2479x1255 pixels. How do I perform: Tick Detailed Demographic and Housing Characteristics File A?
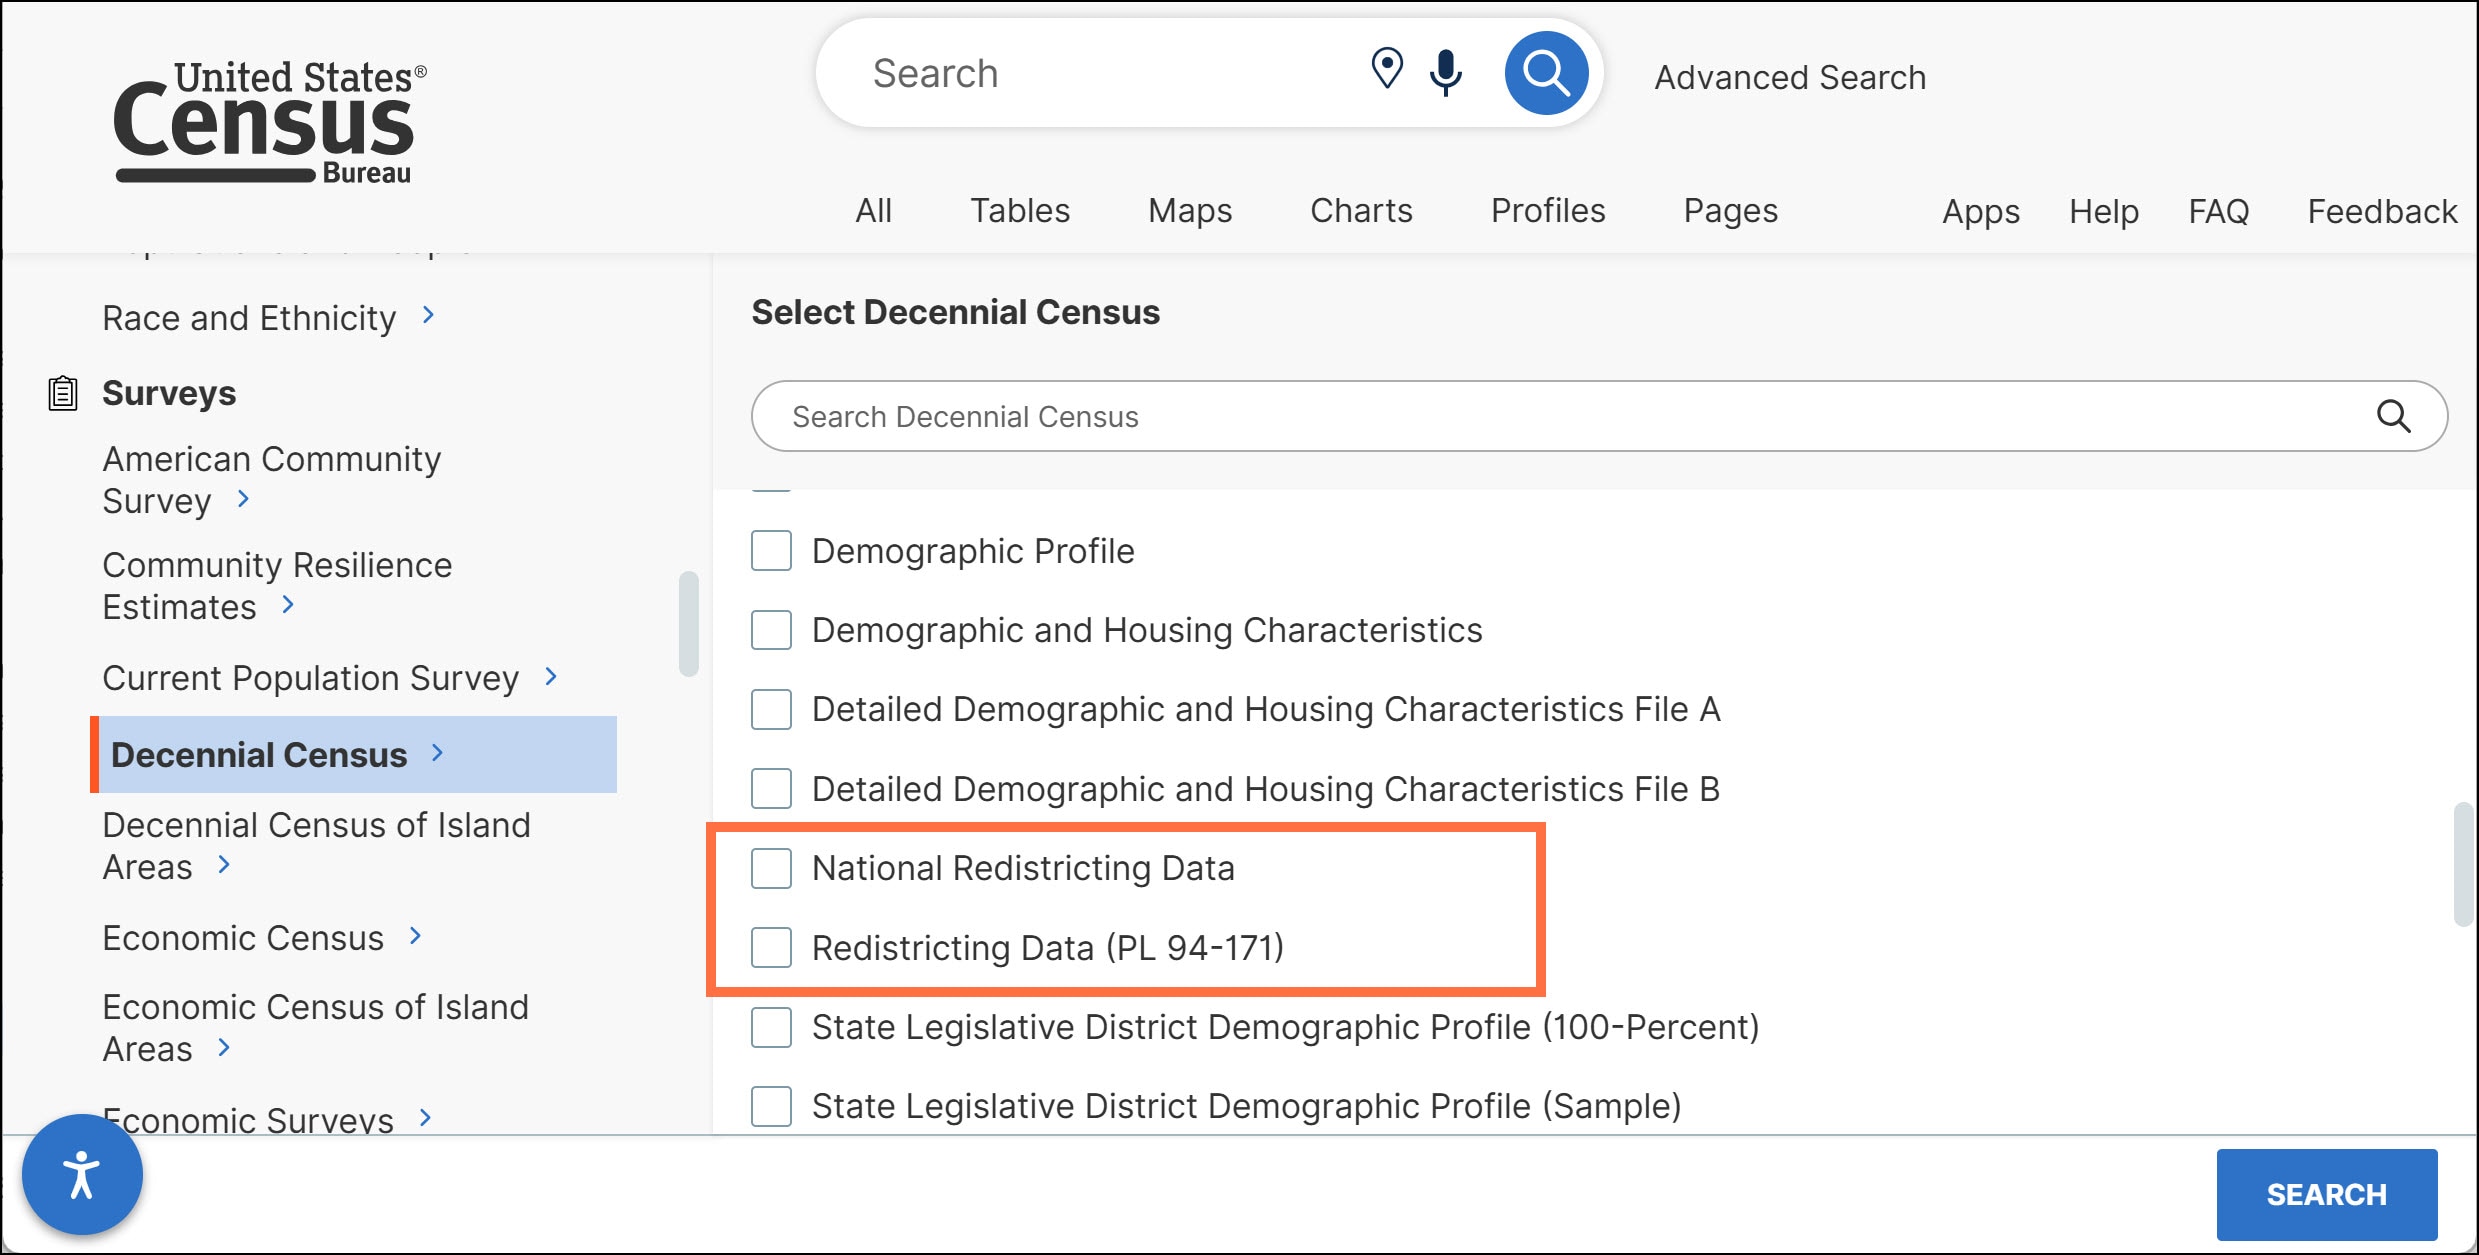(771, 709)
